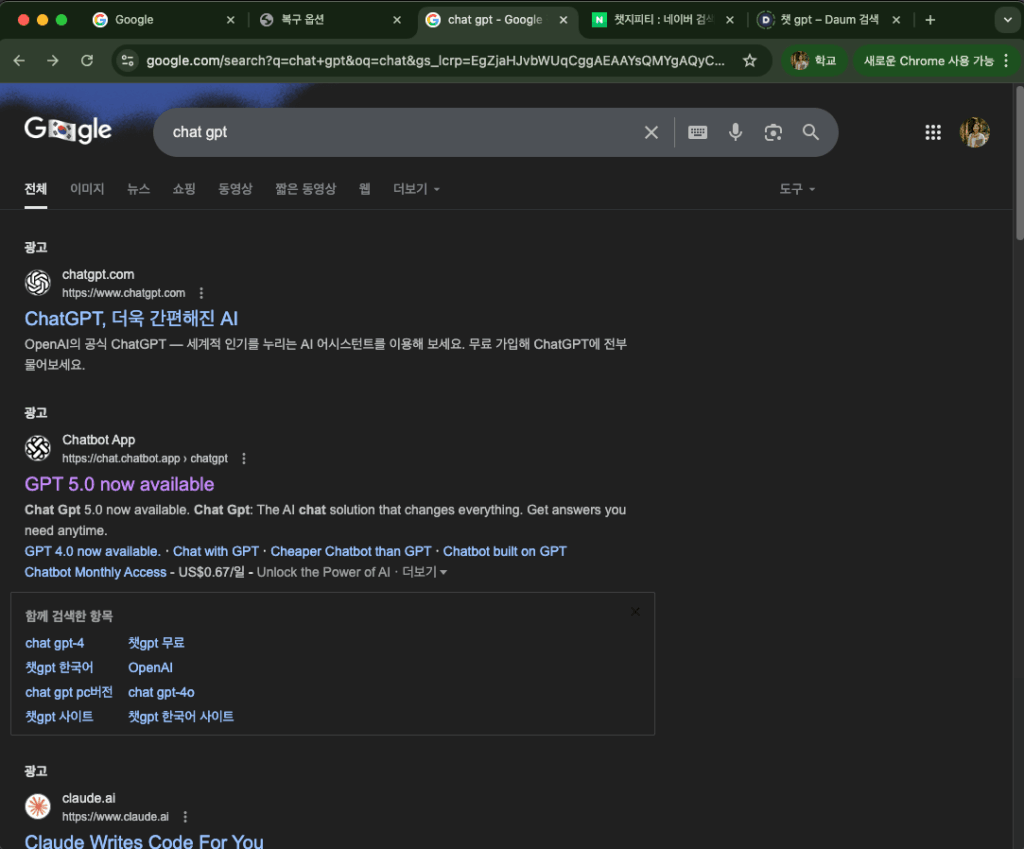Open GPT 4.0 now available sitelink
This screenshot has height=849, width=1024.
tap(92, 551)
